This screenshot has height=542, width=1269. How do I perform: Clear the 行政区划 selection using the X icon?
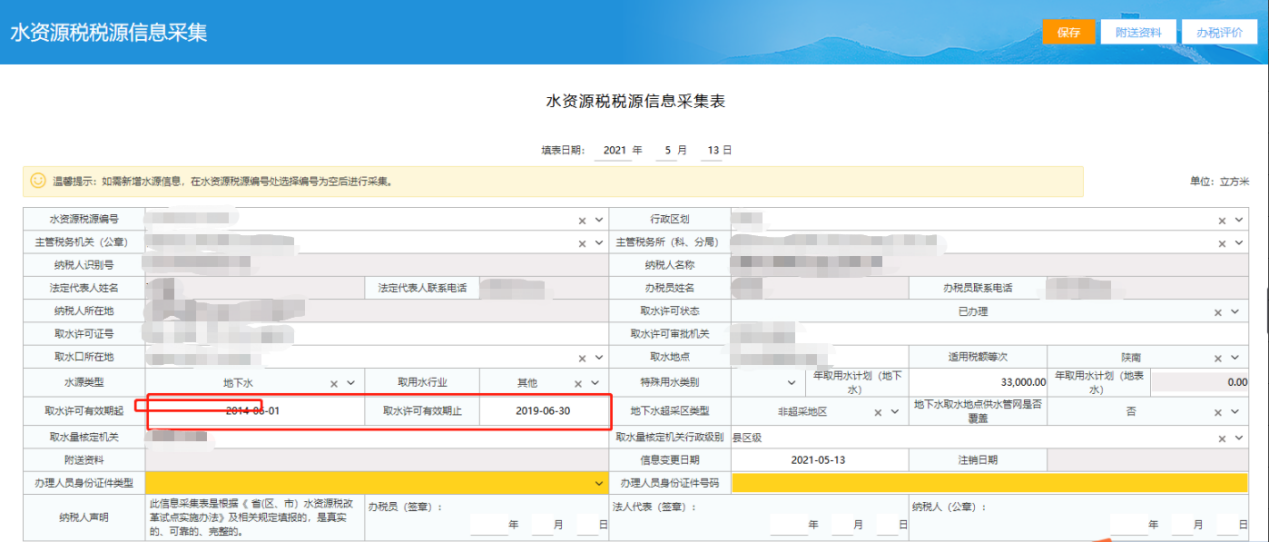[x=1221, y=220]
